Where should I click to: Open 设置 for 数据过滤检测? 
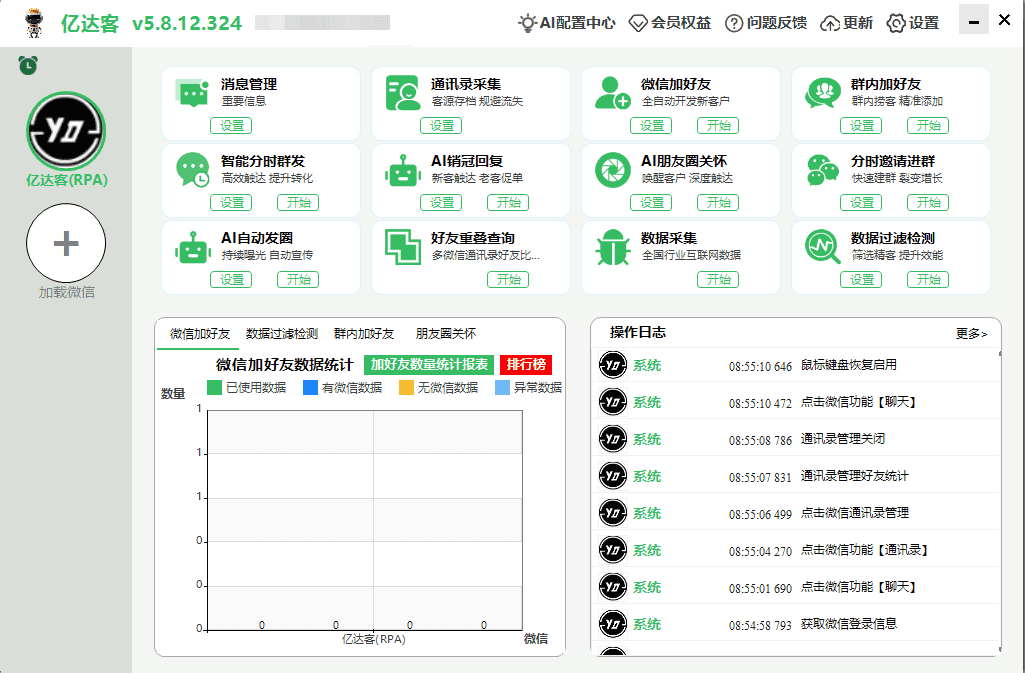[861, 280]
